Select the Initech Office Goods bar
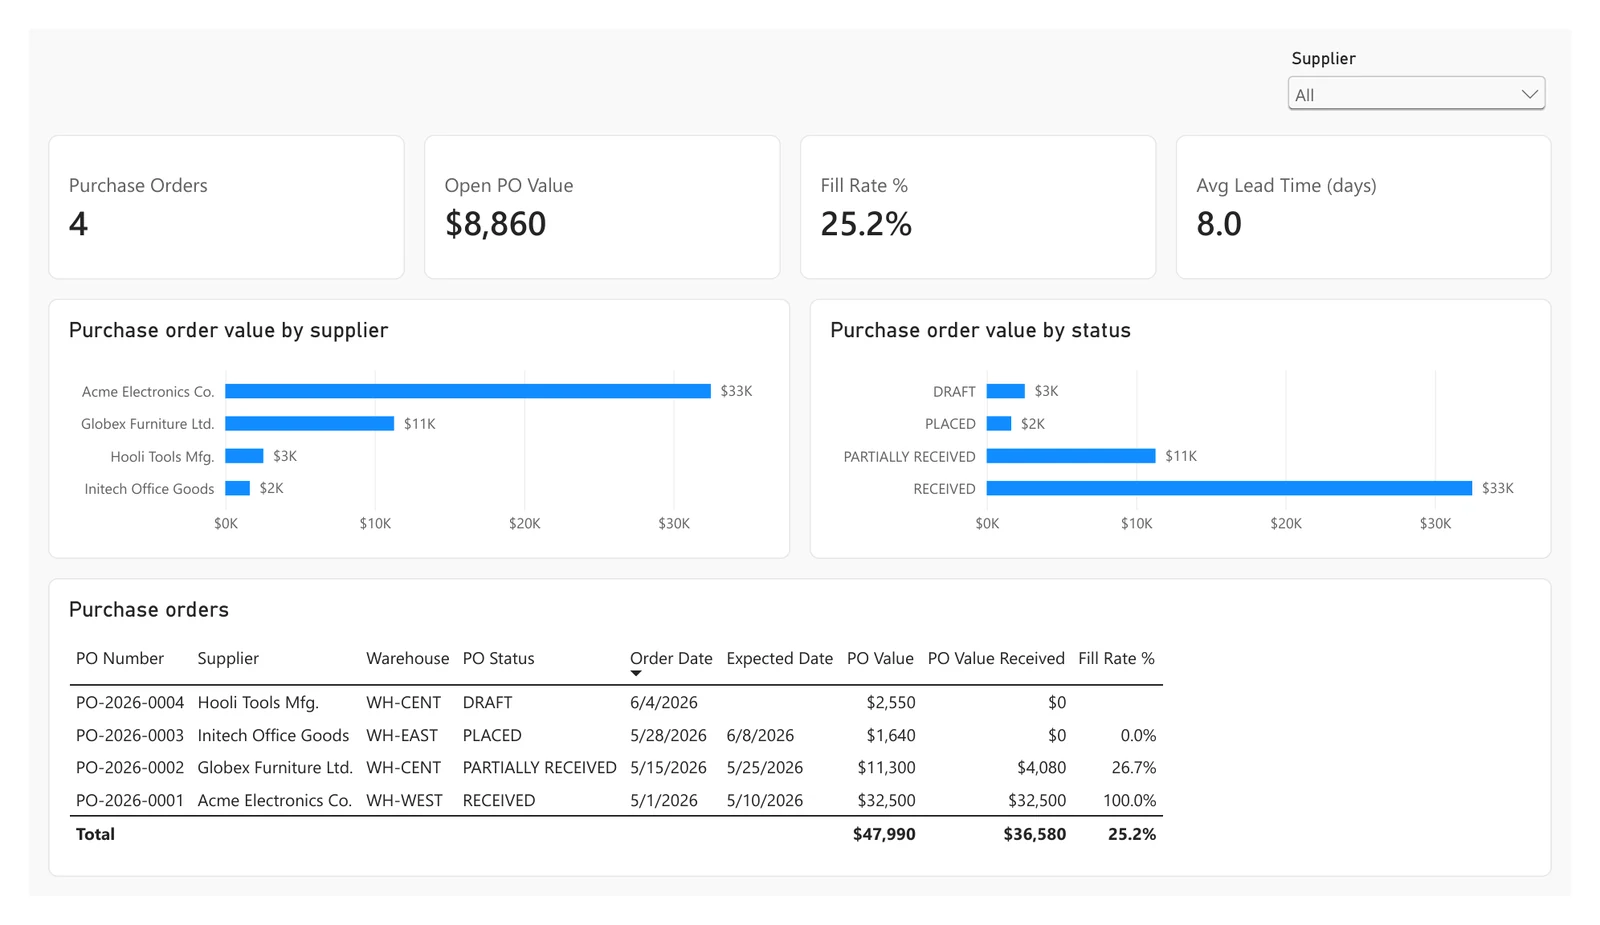 tap(238, 488)
